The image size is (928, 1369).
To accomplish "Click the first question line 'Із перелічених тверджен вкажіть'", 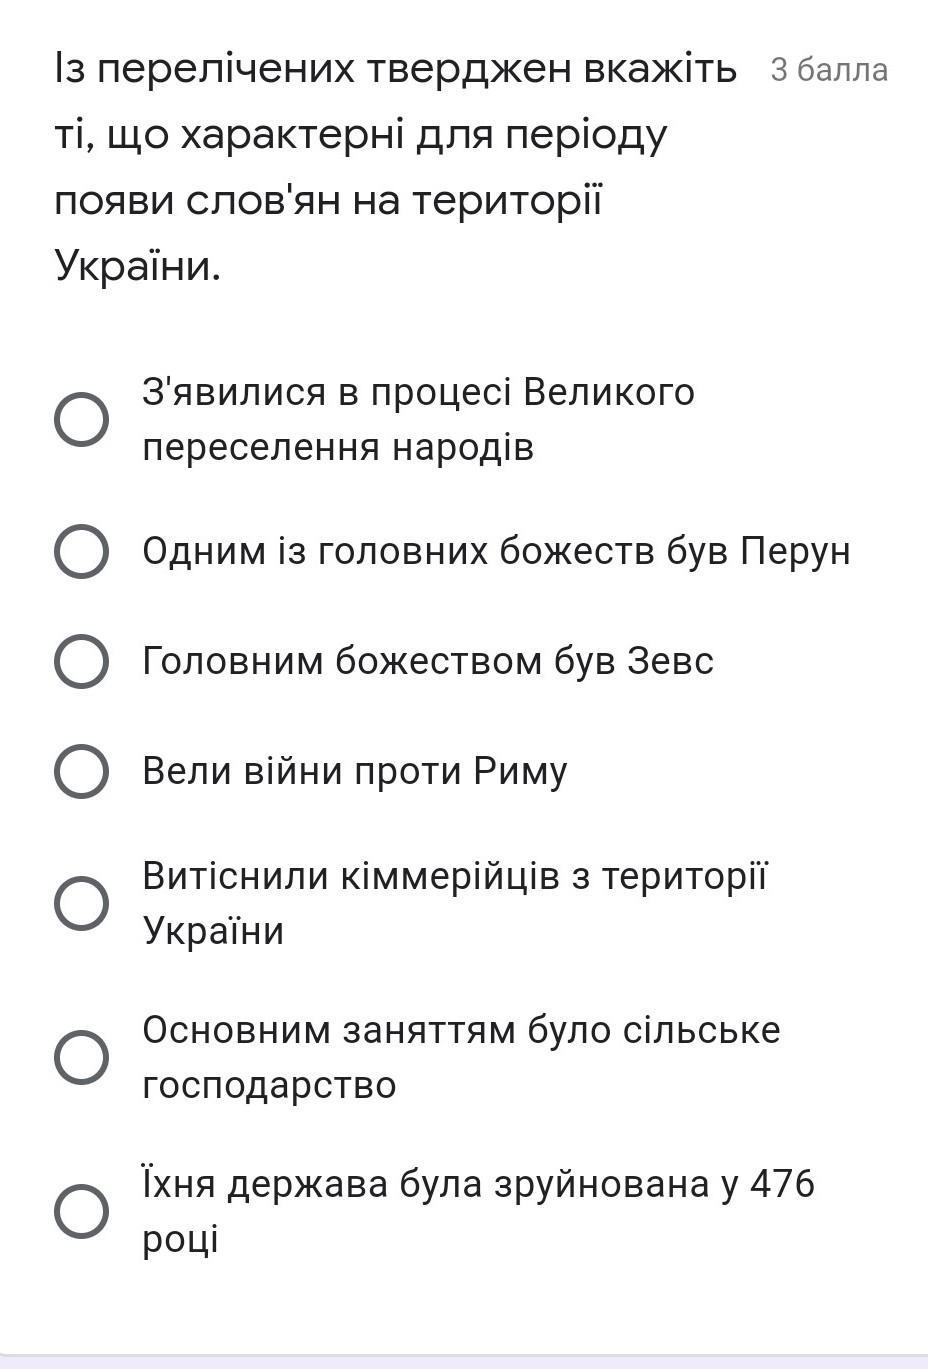I will 395,69.
